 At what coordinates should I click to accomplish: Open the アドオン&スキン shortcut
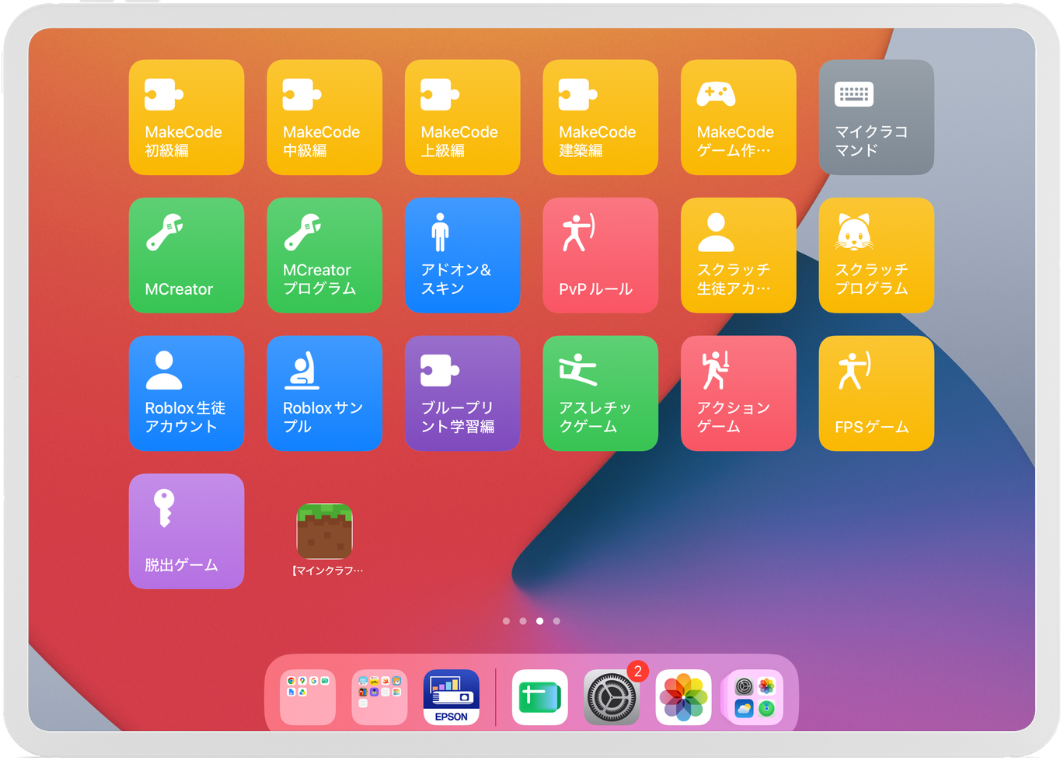[x=462, y=255]
